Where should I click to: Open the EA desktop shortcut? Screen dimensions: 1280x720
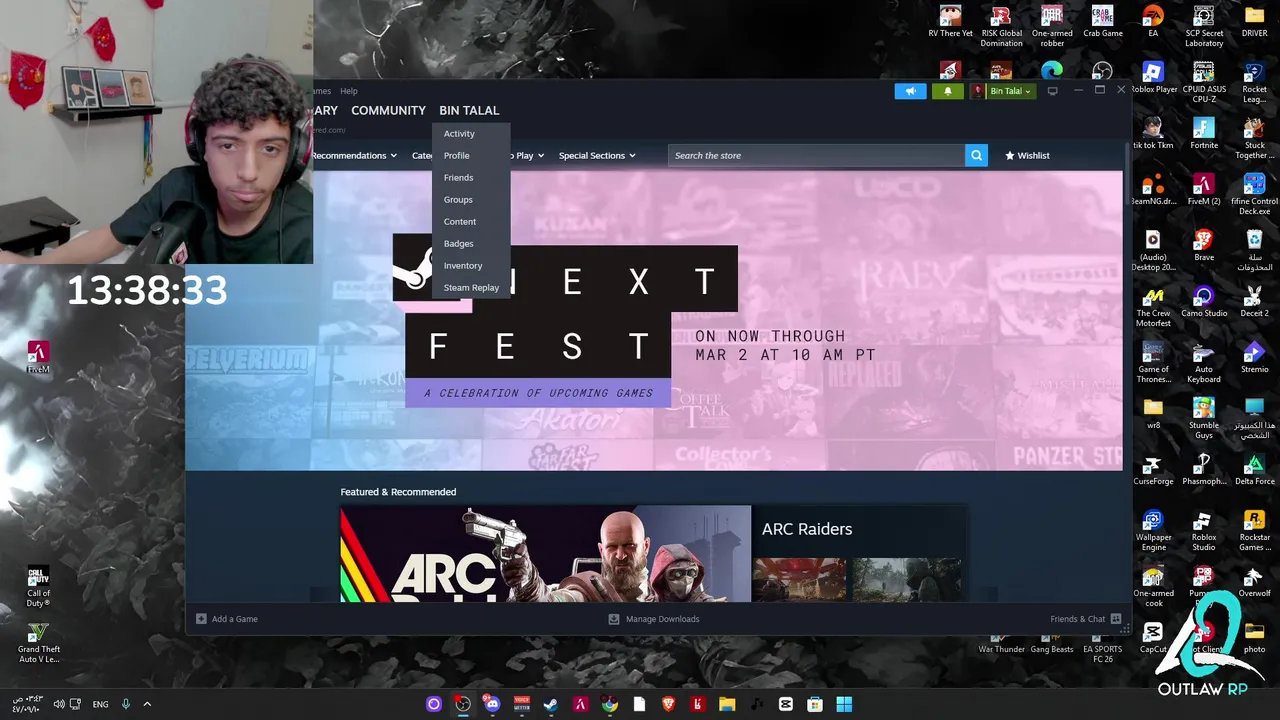pos(1153,21)
